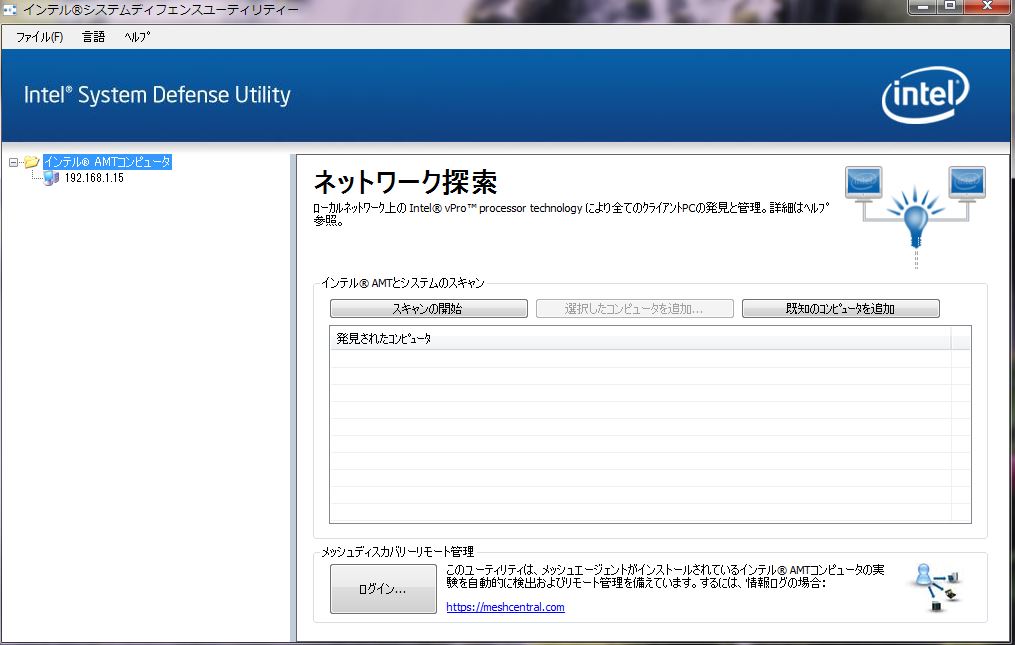This screenshot has width=1015, height=645.
Task: Open the ファイル(F) menu
Action: (39, 37)
